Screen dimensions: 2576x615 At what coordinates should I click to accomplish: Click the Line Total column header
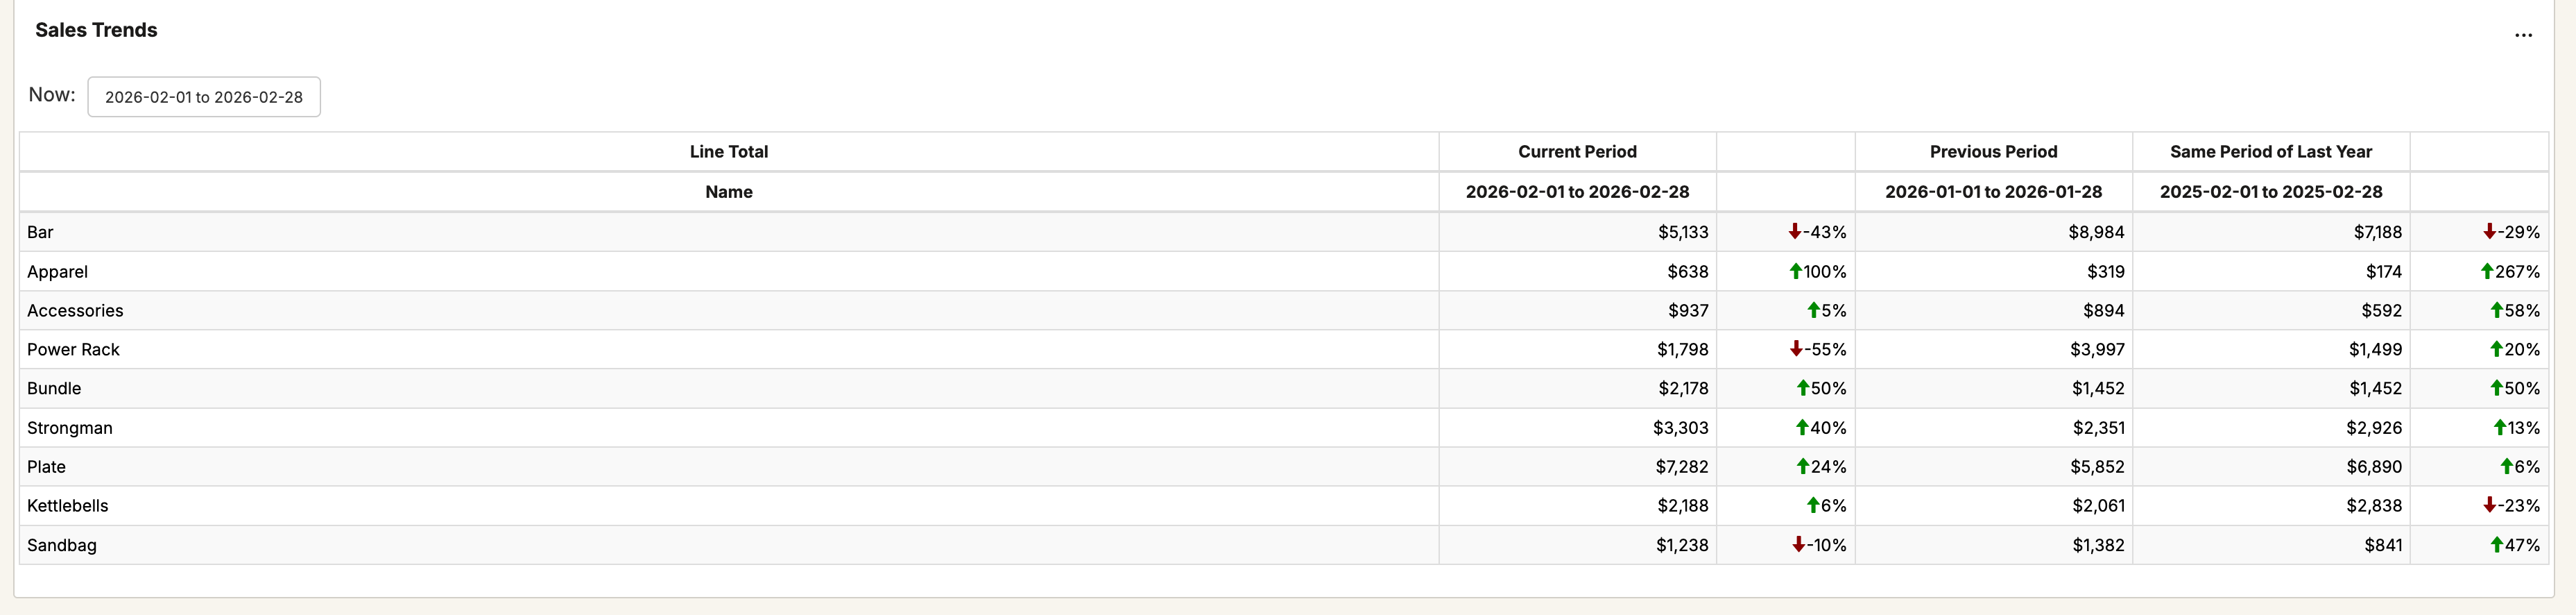728,152
